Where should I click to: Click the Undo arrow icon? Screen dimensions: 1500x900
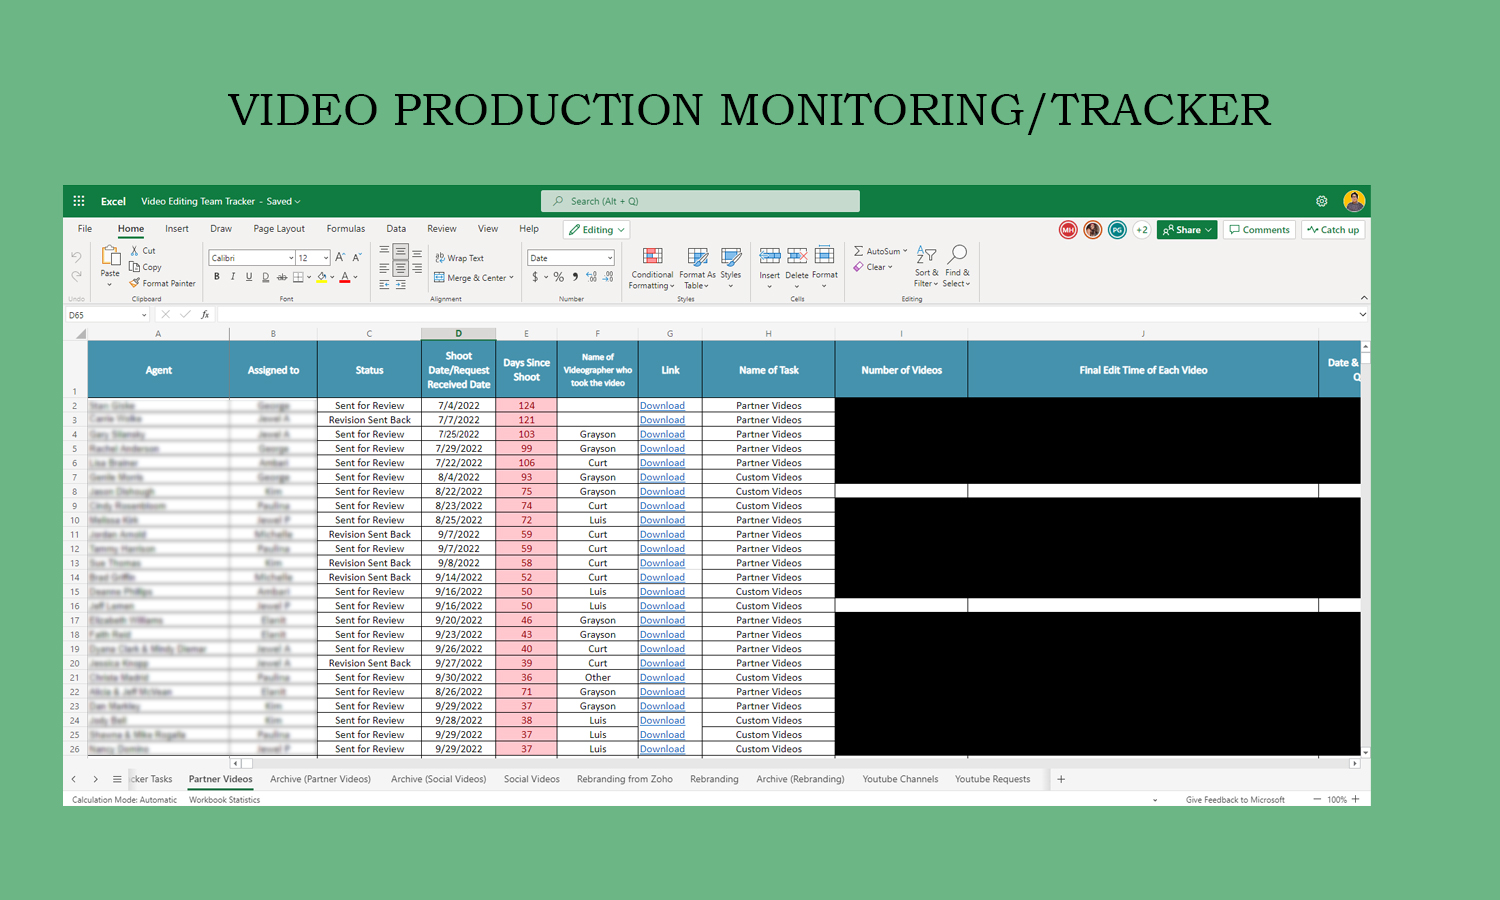point(76,258)
